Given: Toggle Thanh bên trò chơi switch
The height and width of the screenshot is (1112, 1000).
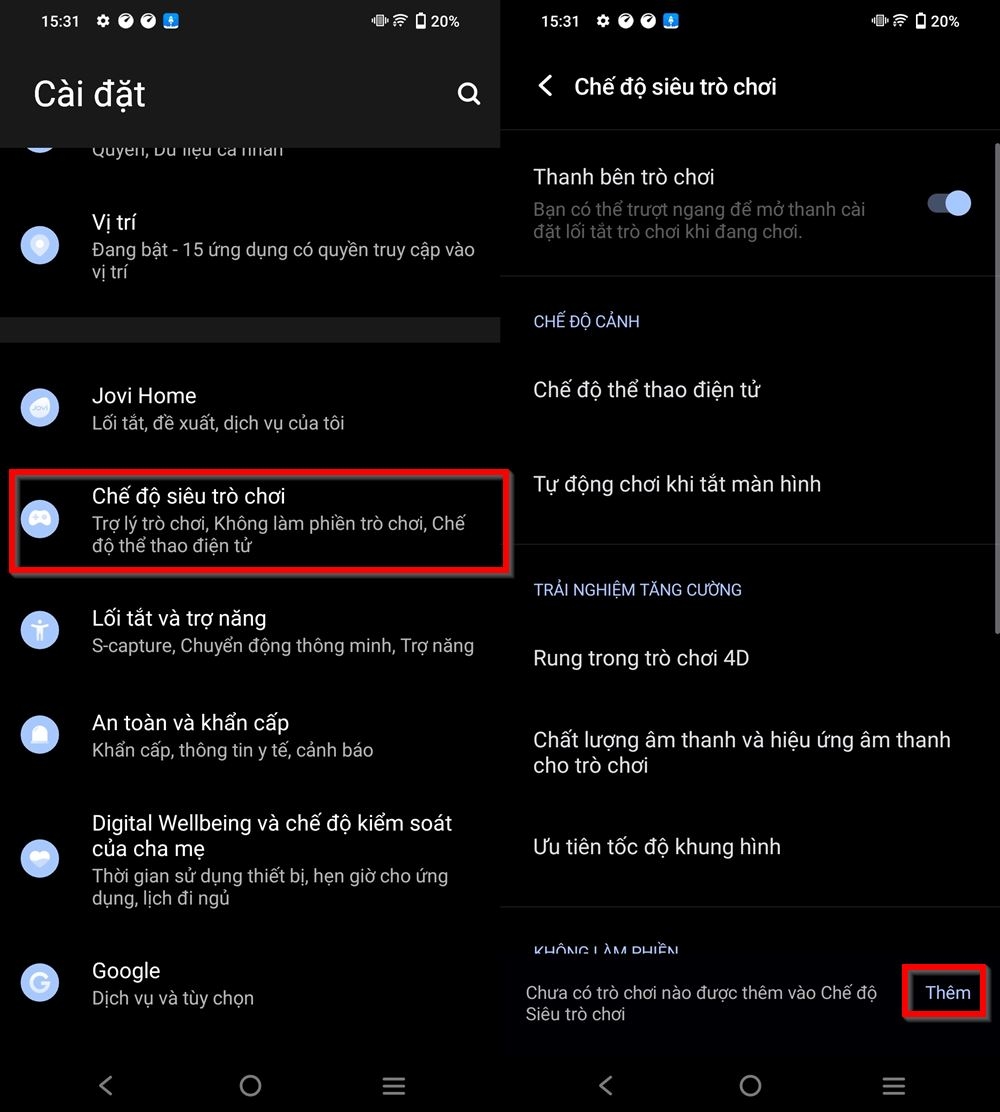Looking at the screenshot, I should [x=949, y=204].
